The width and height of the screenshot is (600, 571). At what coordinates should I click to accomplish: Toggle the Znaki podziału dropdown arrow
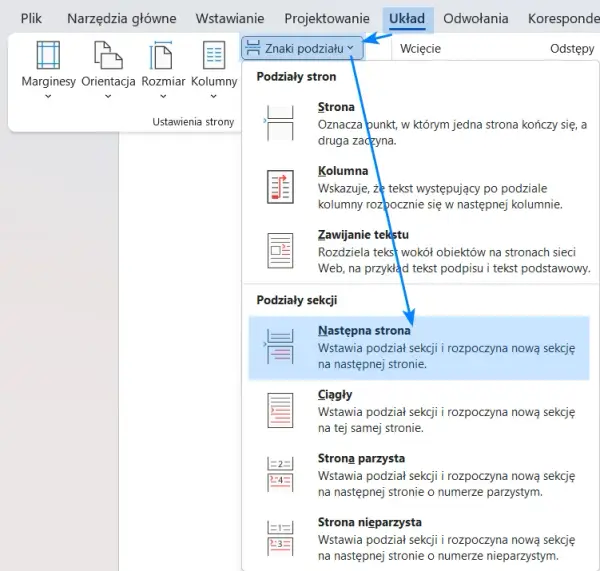click(351, 48)
